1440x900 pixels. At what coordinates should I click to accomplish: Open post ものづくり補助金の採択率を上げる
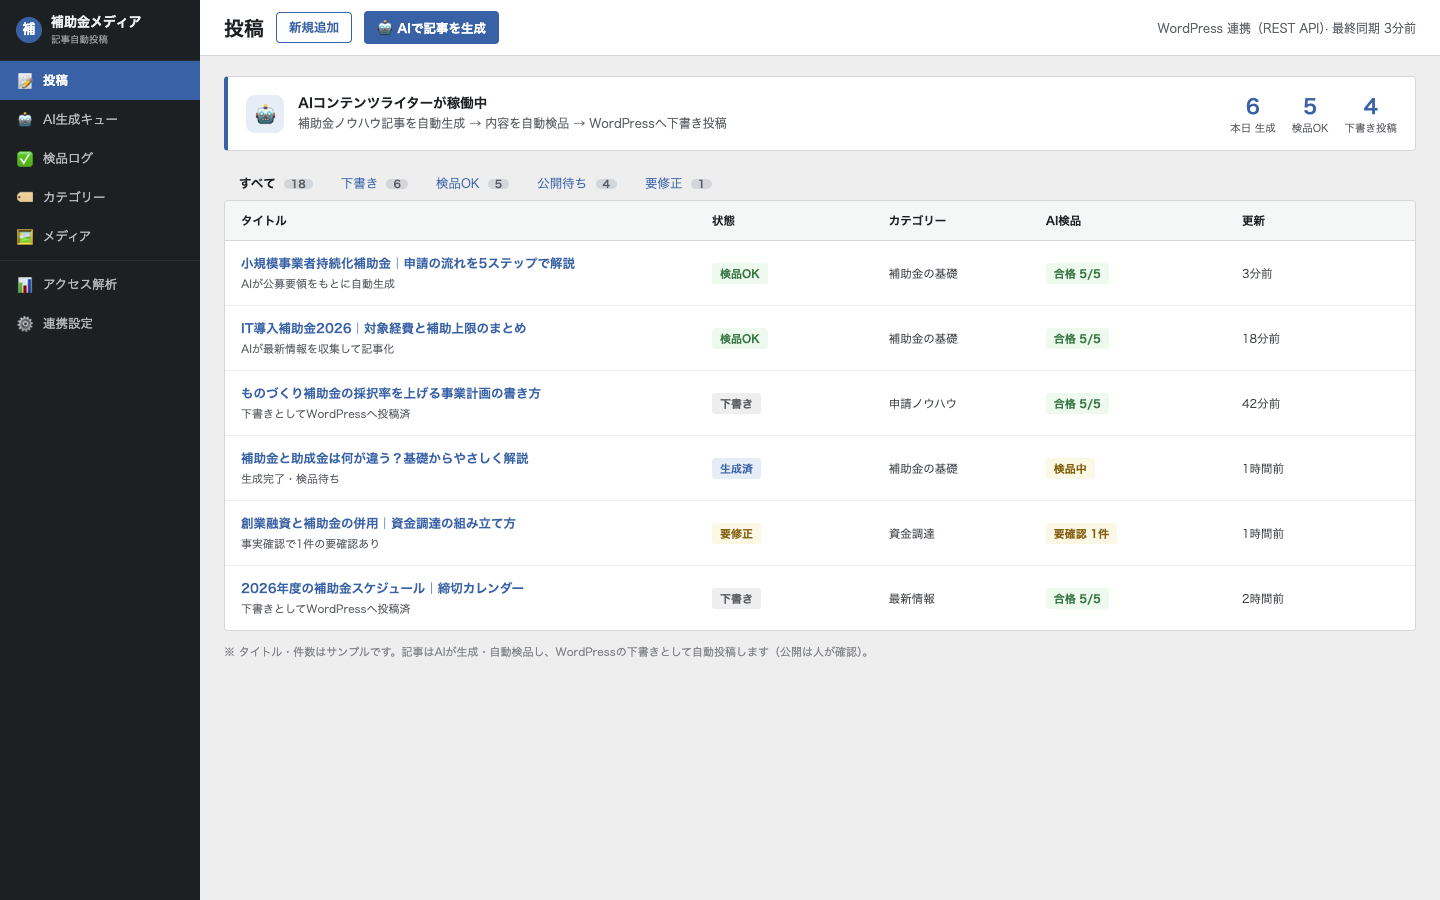click(x=391, y=393)
